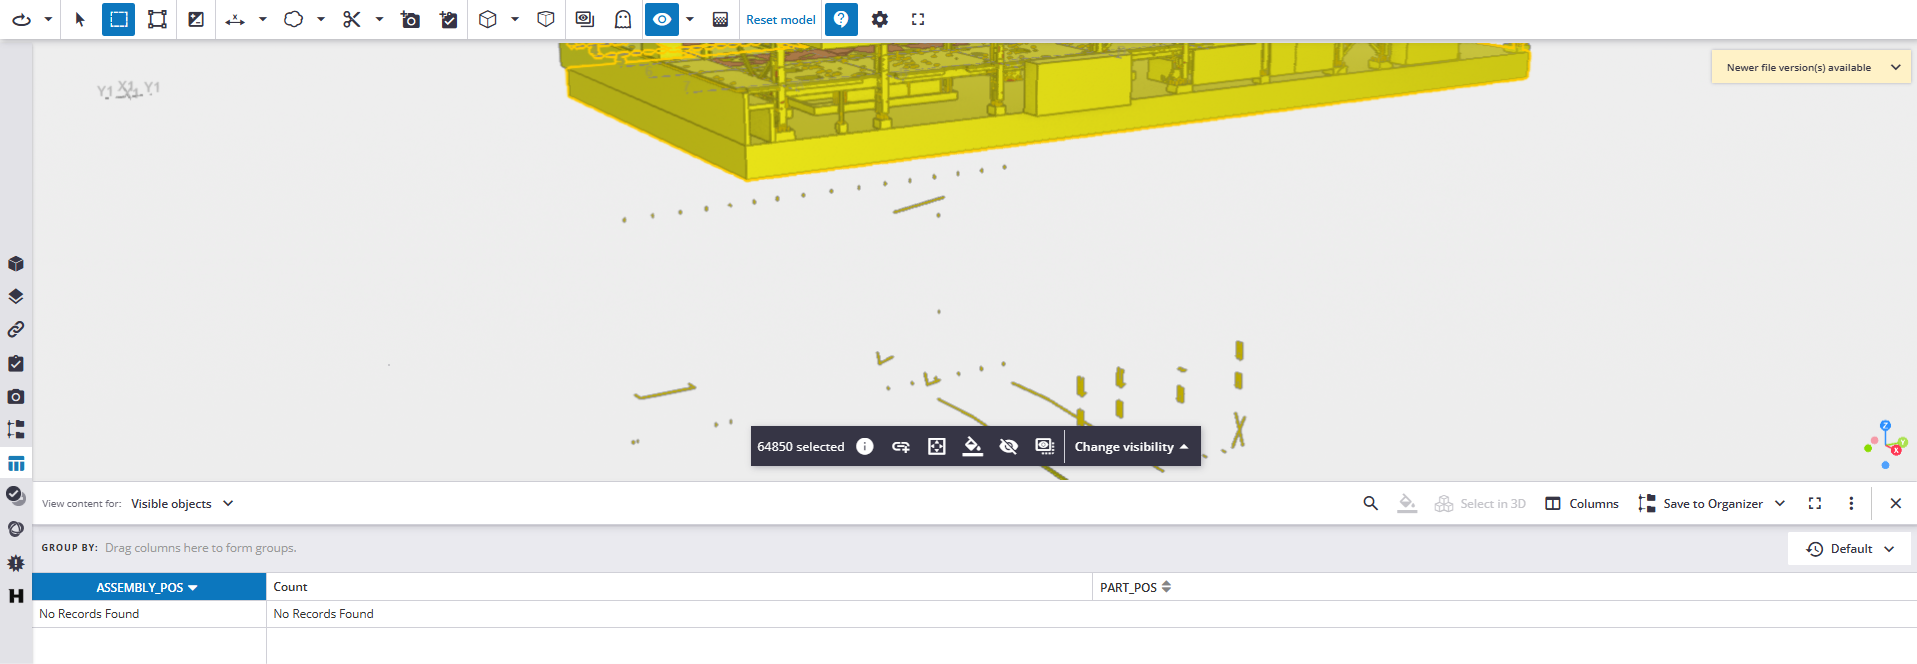
Task: Sort by the ASSEMBLY_POS column header
Action: point(148,587)
